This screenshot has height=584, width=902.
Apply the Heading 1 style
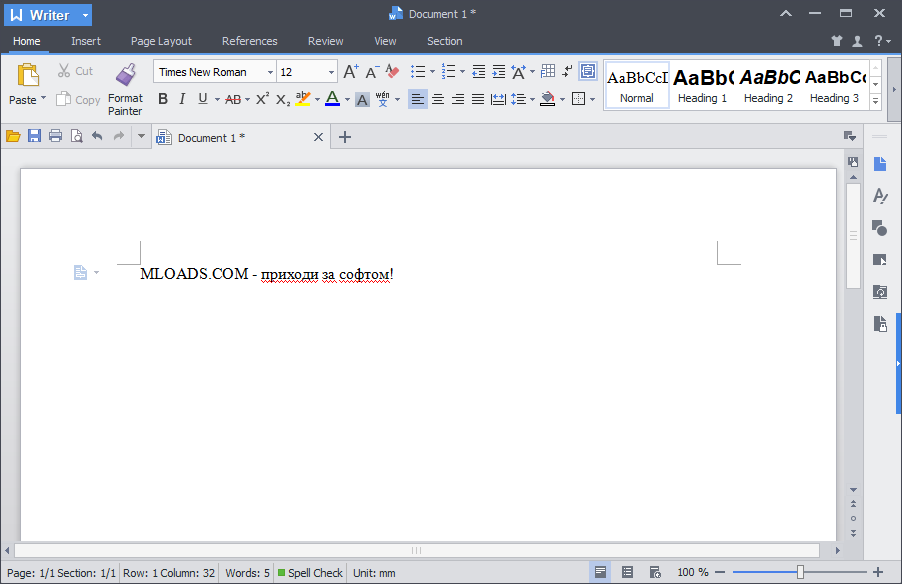[x=702, y=85]
